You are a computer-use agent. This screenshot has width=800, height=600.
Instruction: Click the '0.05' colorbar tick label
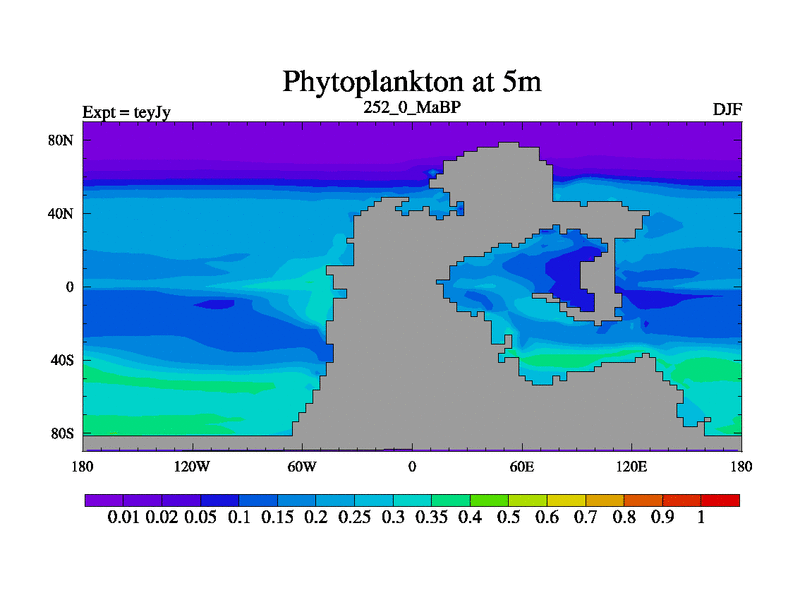(201, 518)
